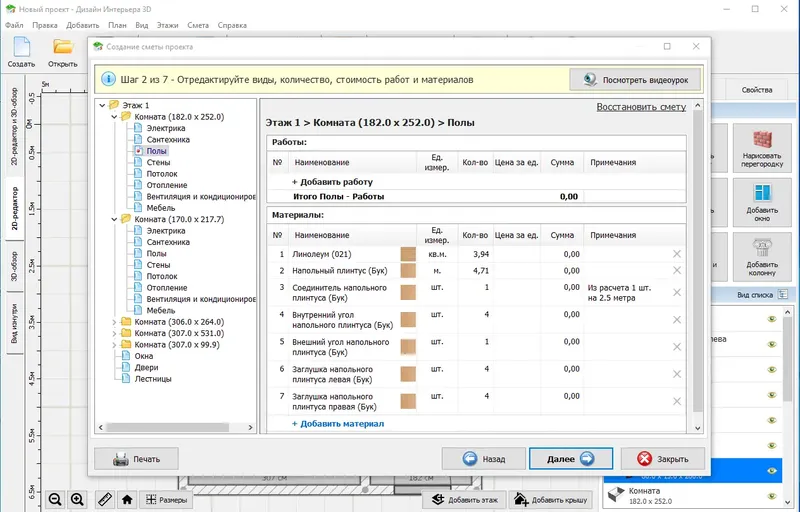Open the Файл menu
Screen dimensions: 800x512
point(14,25)
